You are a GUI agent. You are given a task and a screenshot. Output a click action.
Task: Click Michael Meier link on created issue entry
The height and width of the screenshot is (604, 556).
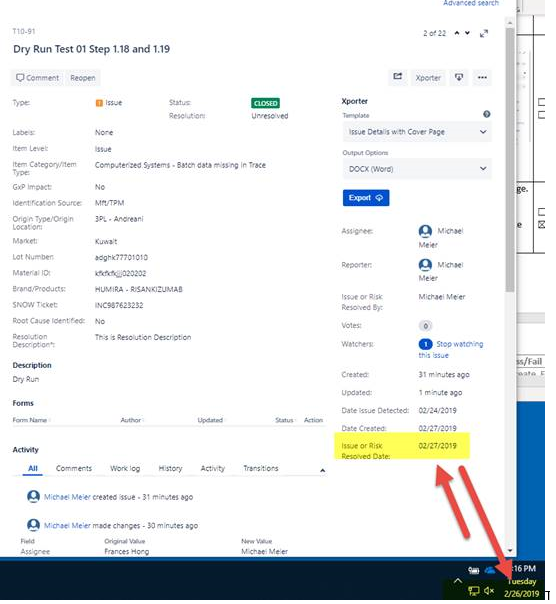(67, 497)
